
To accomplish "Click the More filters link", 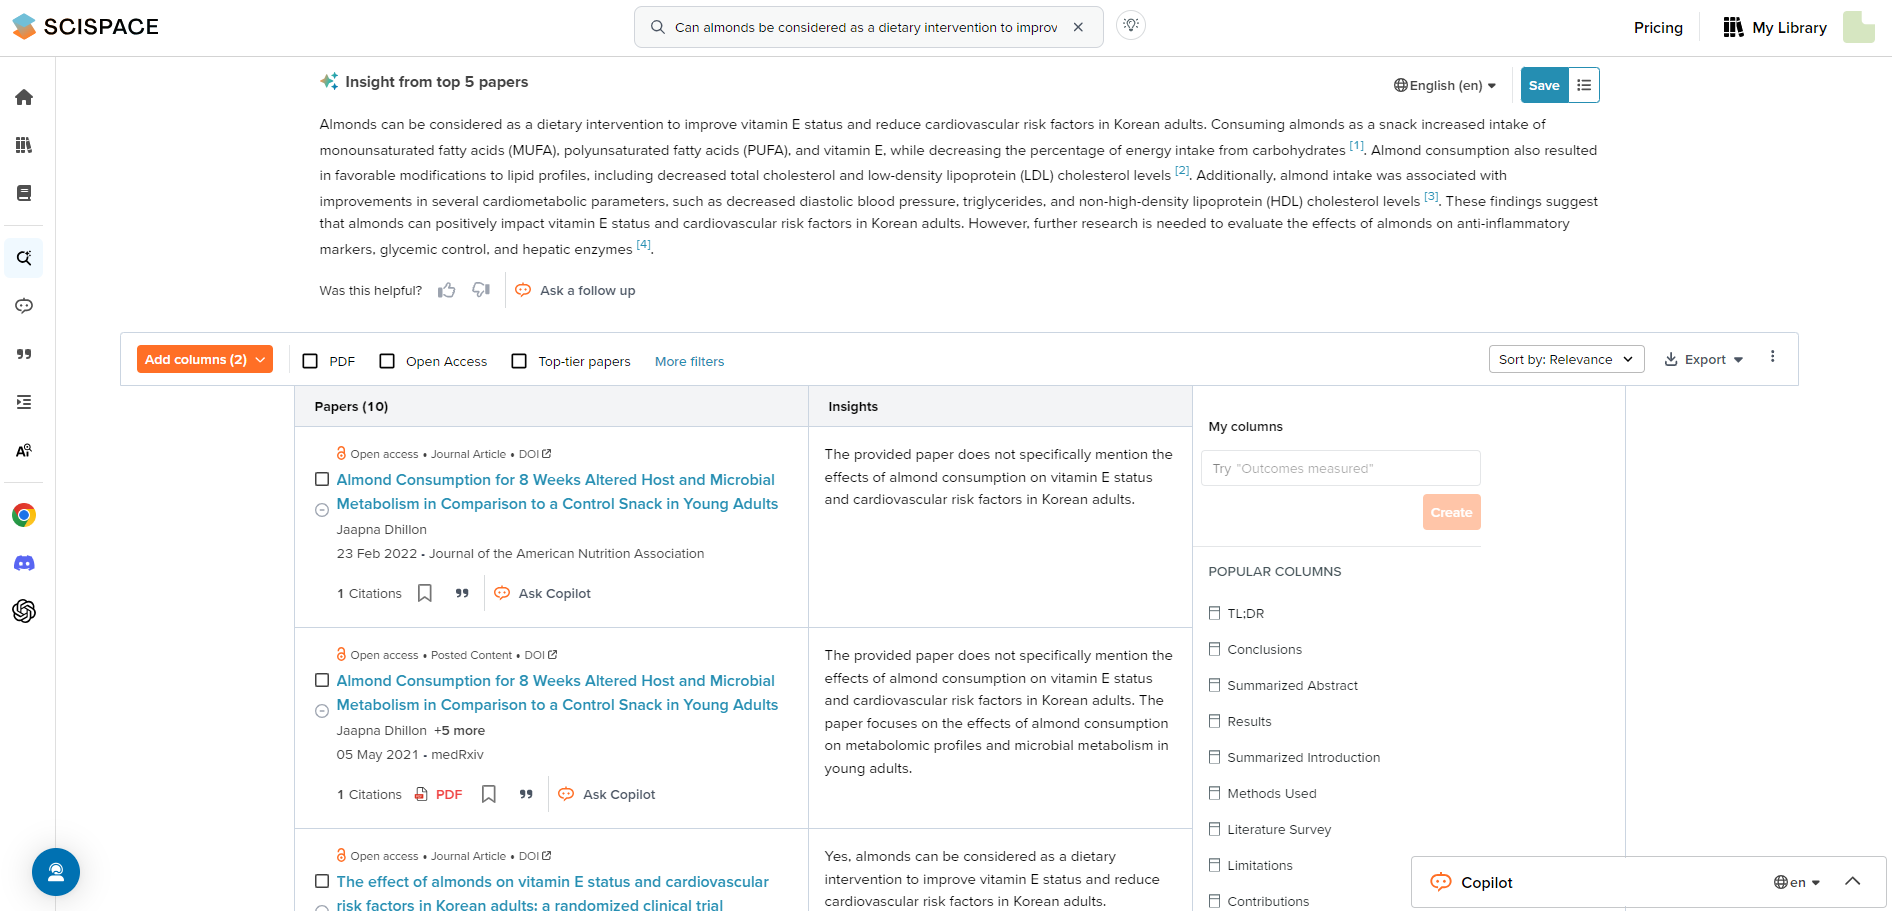I will click(x=689, y=361).
